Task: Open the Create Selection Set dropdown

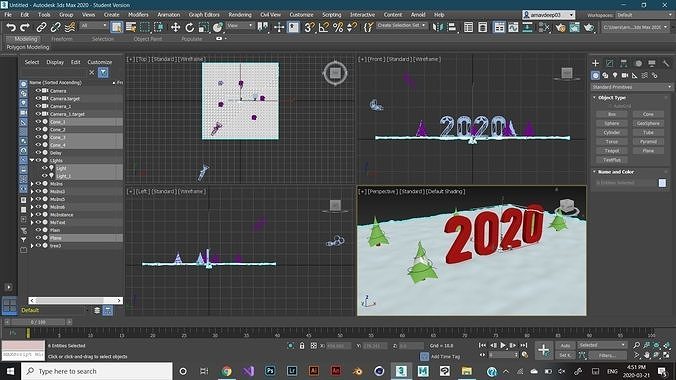Action: point(401,25)
